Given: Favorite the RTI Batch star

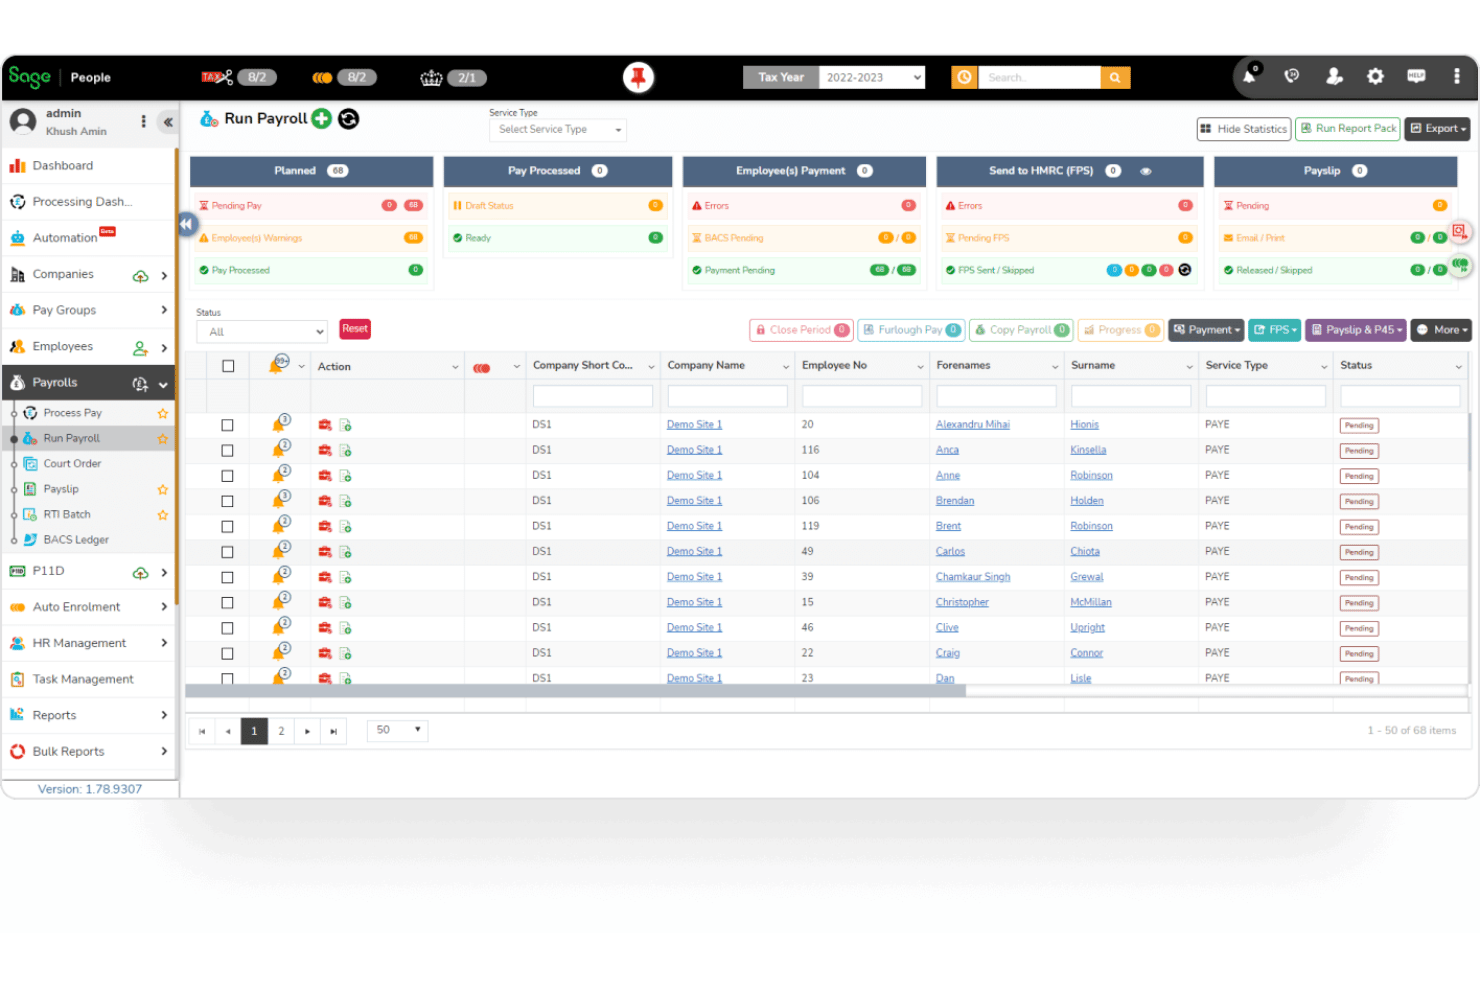Looking at the screenshot, I should point(162,515).
